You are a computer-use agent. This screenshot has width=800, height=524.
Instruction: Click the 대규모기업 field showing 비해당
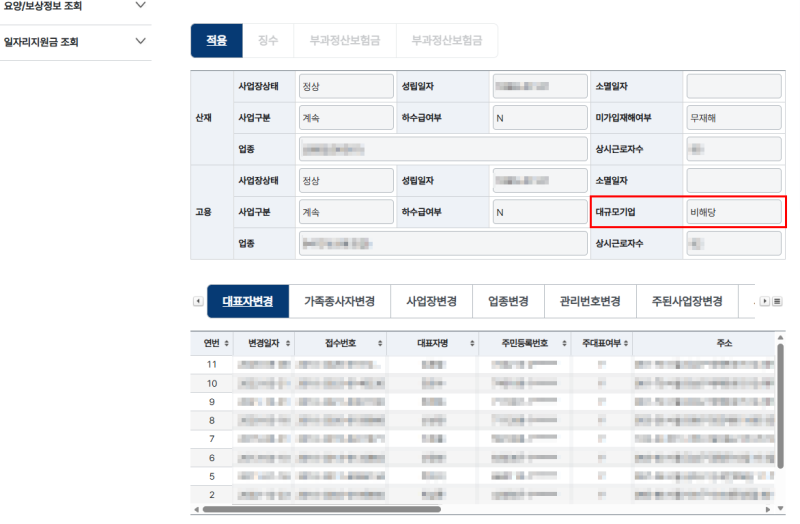tap(734, 212)
